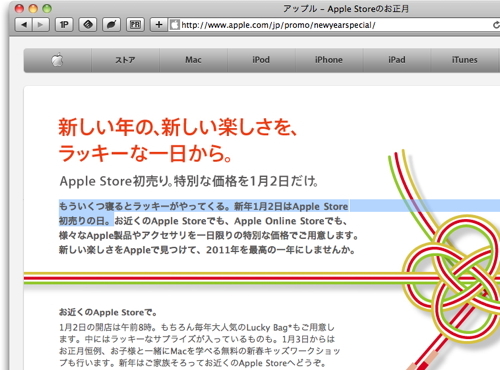Click the diamond-shaped toolbar icon
The width and height of the screenshot is (500, 370).
88,25
